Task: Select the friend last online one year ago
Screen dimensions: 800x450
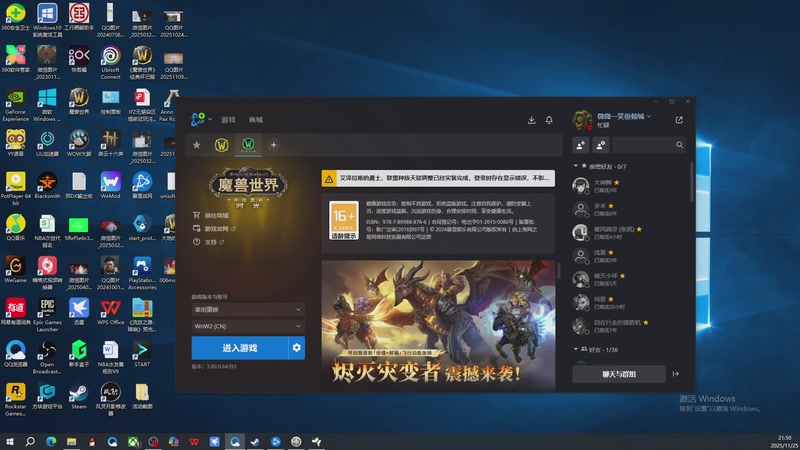Action: pyautogui.click(x=630, y=326)
